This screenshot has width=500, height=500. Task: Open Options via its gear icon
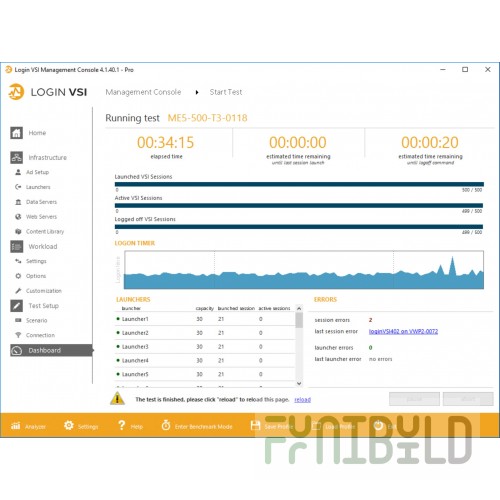click(x=18, y=276)
